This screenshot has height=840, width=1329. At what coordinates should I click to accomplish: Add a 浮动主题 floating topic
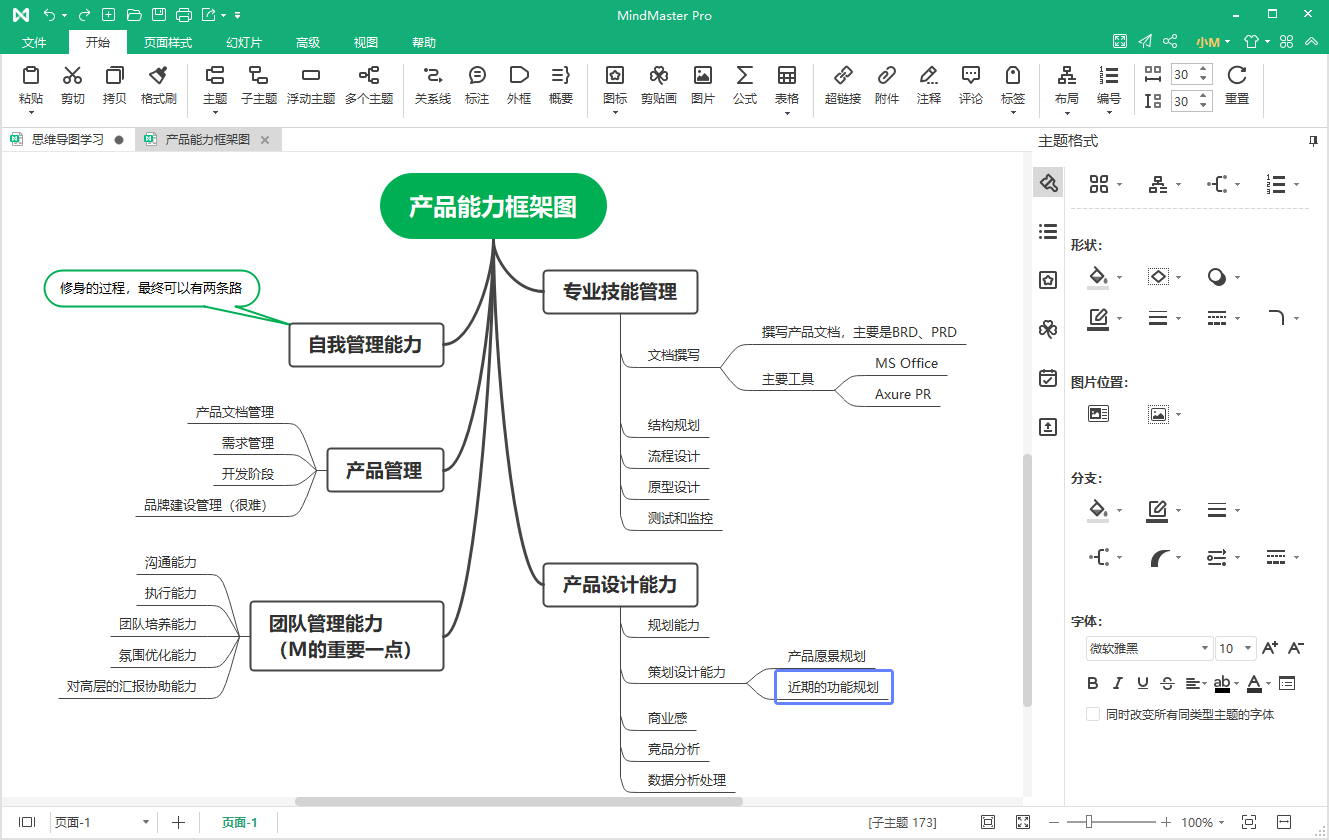point(311,85)
